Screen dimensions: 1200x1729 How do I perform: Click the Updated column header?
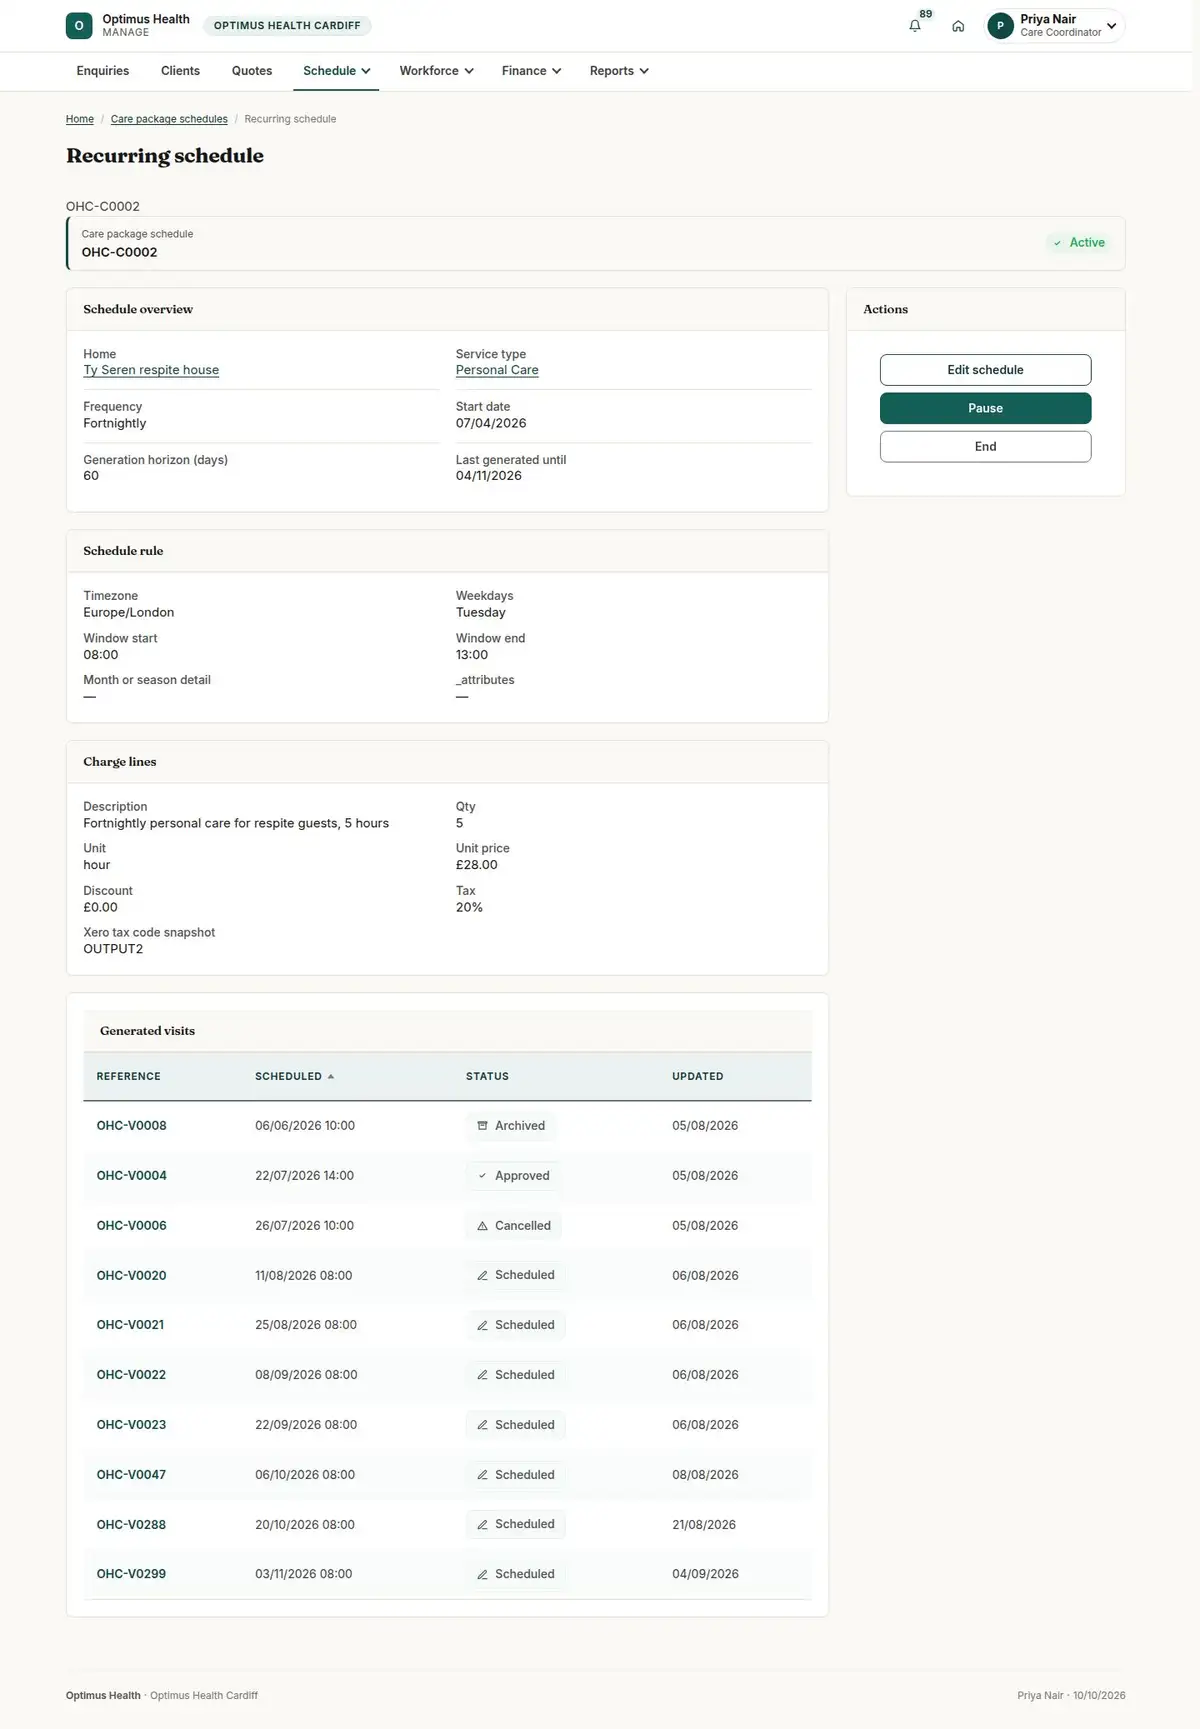click(698, 1076)
